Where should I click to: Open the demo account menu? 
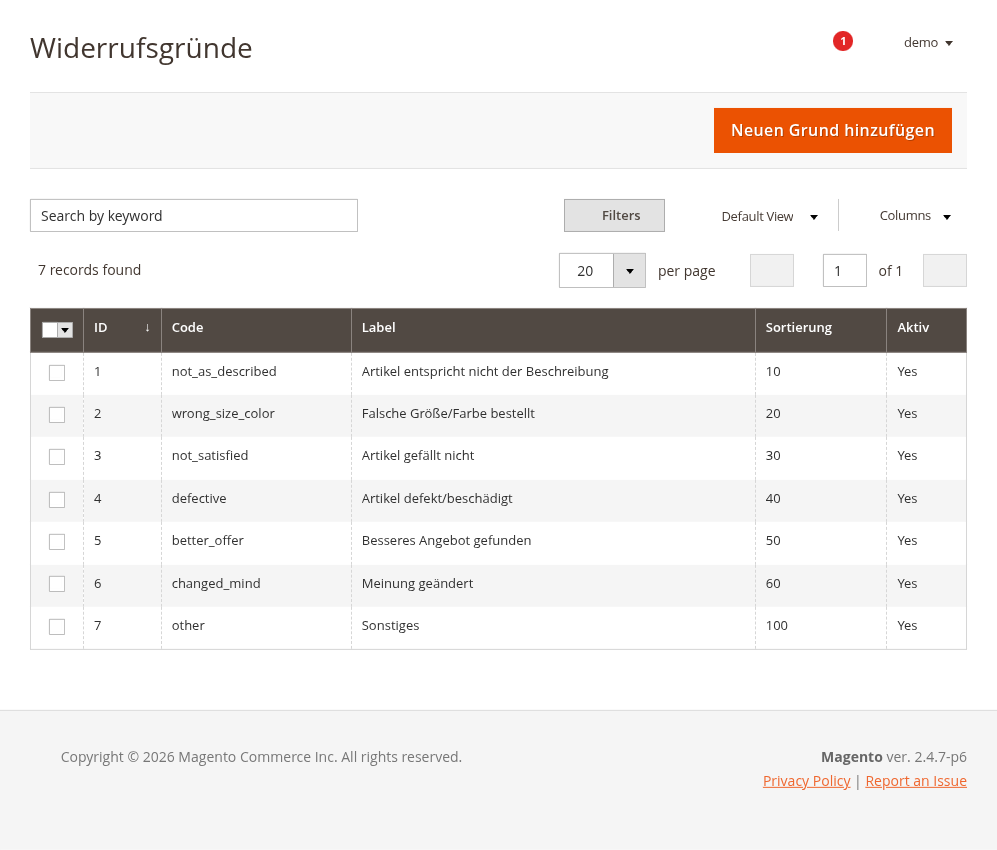pos(928,43)
